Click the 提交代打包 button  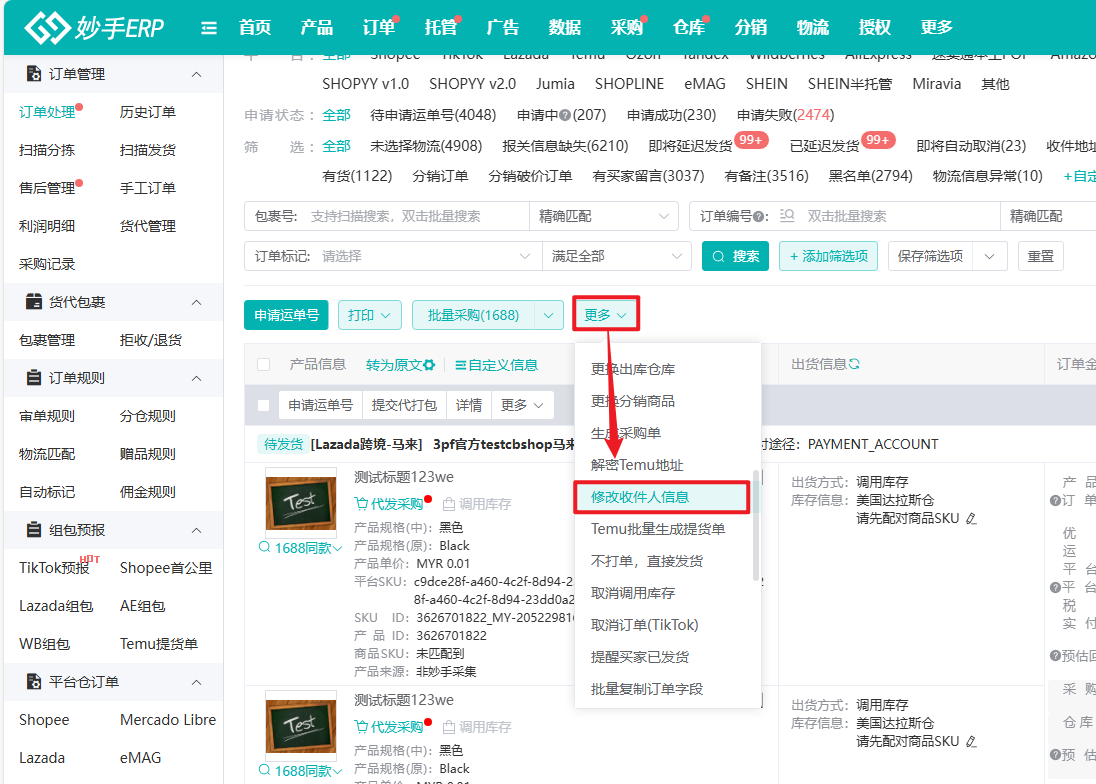(x=403, y=405)
